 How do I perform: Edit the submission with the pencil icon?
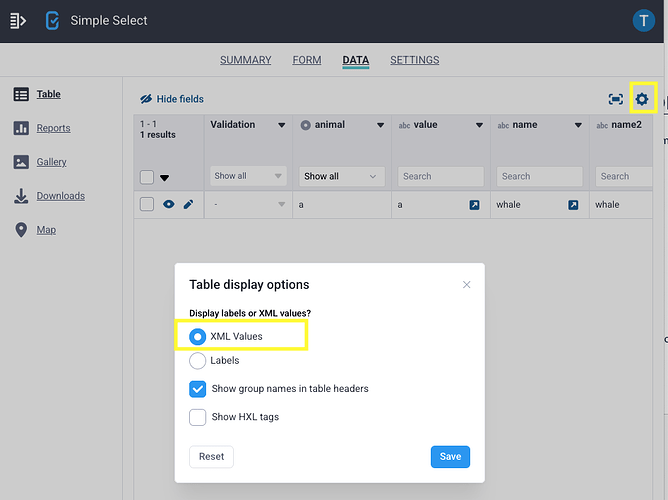(x=188, y=204)
